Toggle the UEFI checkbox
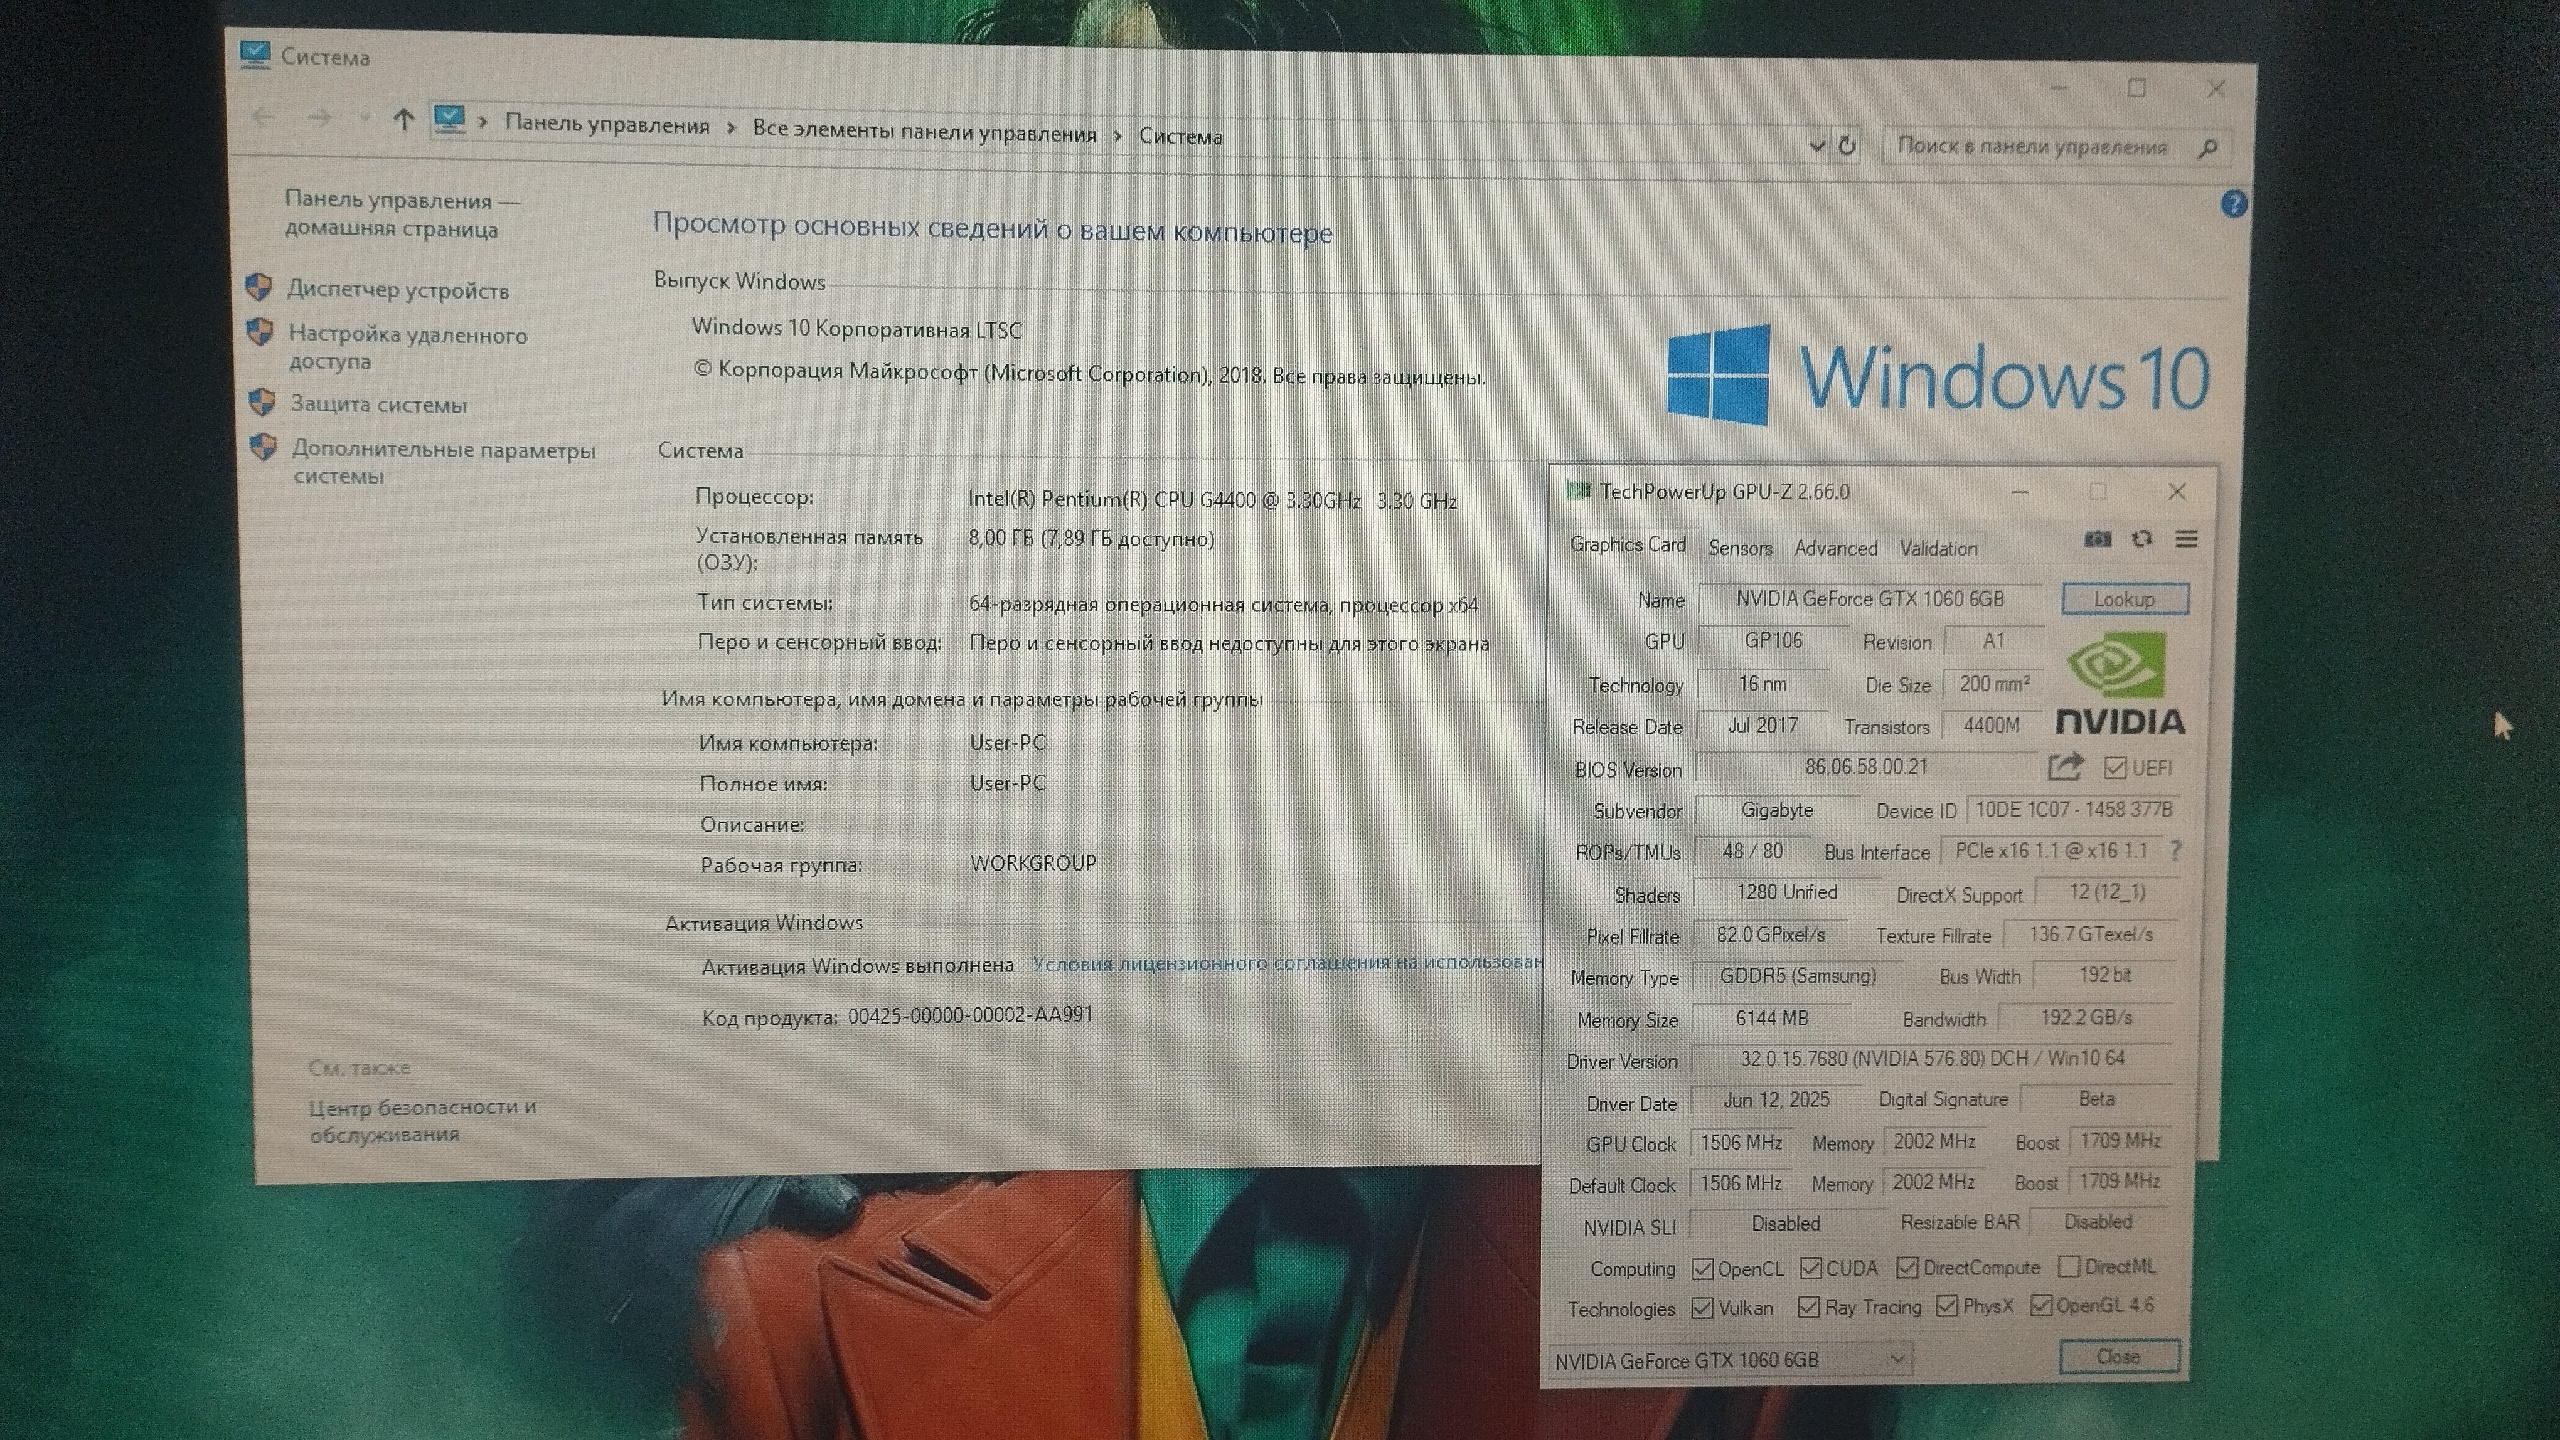 point(2114,767)
